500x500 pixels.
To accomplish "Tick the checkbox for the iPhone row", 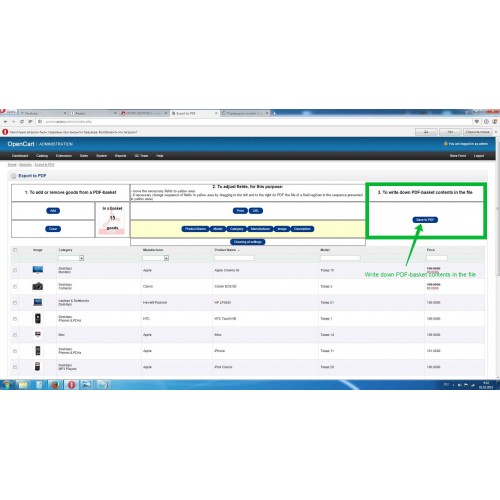I will click(x=15, y=351).
